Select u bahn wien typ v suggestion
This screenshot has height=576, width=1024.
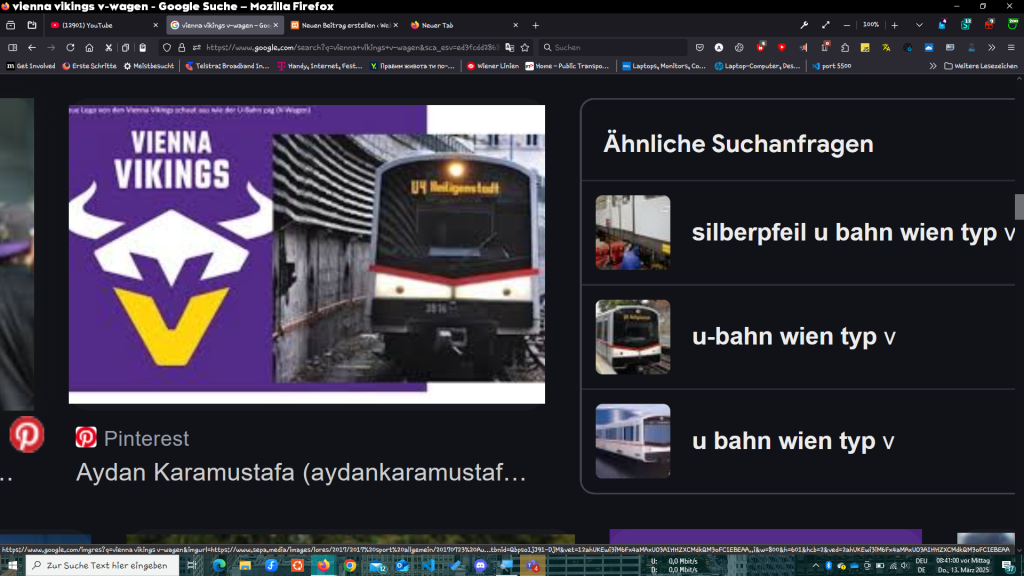(793, 441)
